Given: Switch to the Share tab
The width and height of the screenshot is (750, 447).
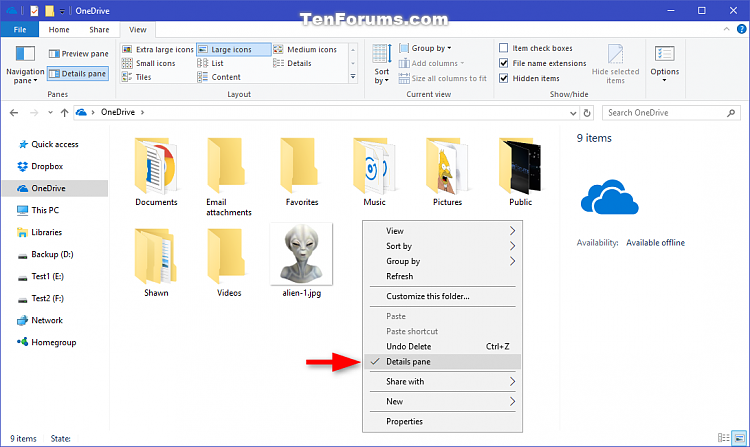Looking at the screenshot, I should tap(99, 30).
